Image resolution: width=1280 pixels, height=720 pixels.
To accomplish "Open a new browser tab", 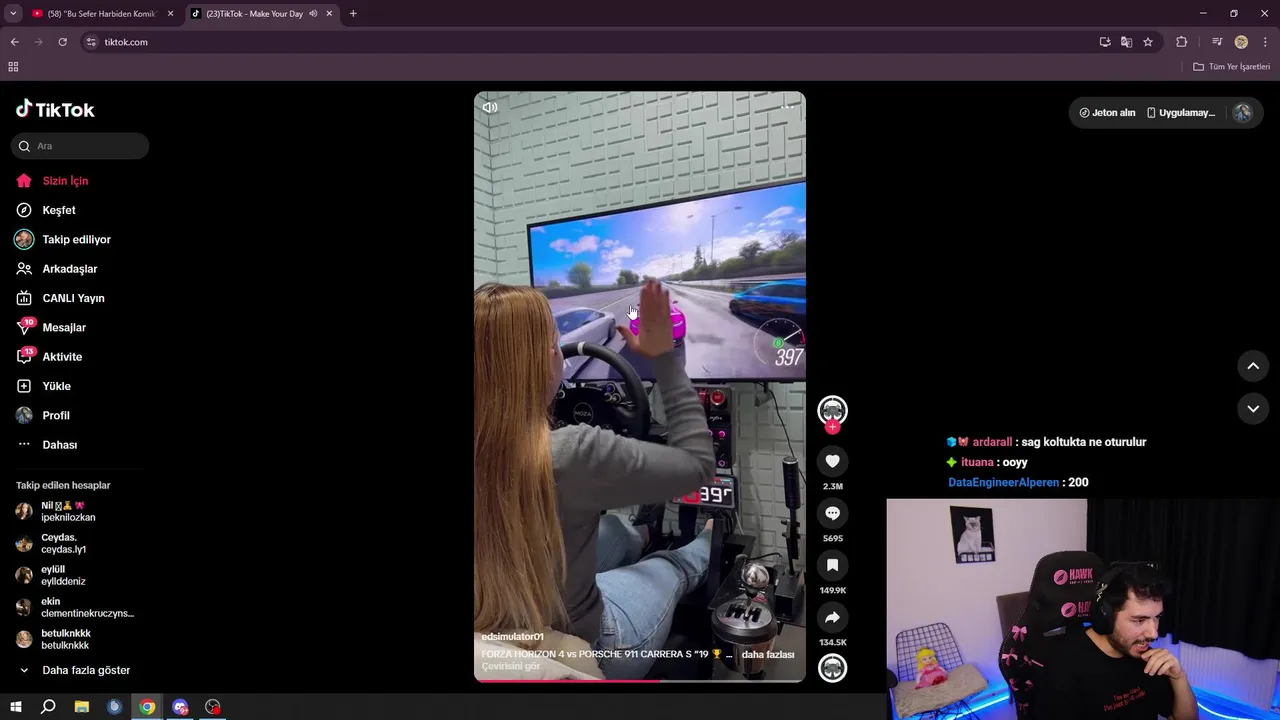I will 353,14.
